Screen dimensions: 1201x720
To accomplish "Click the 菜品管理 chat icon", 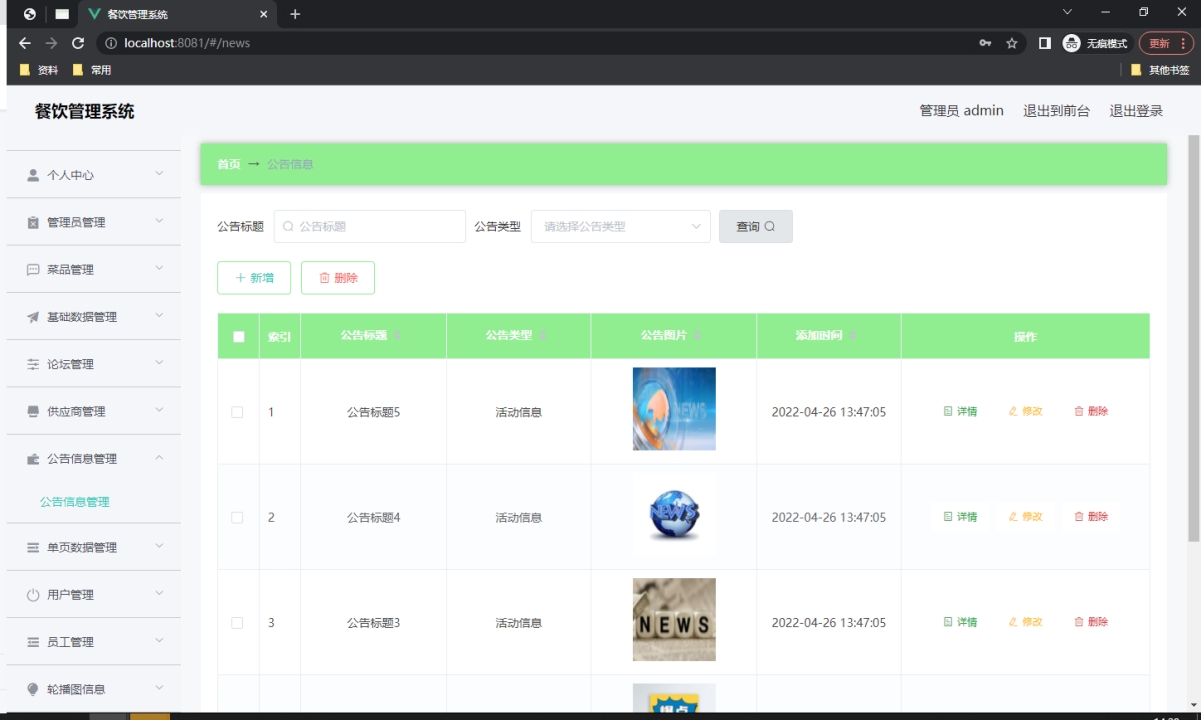I will pos(33,270).
